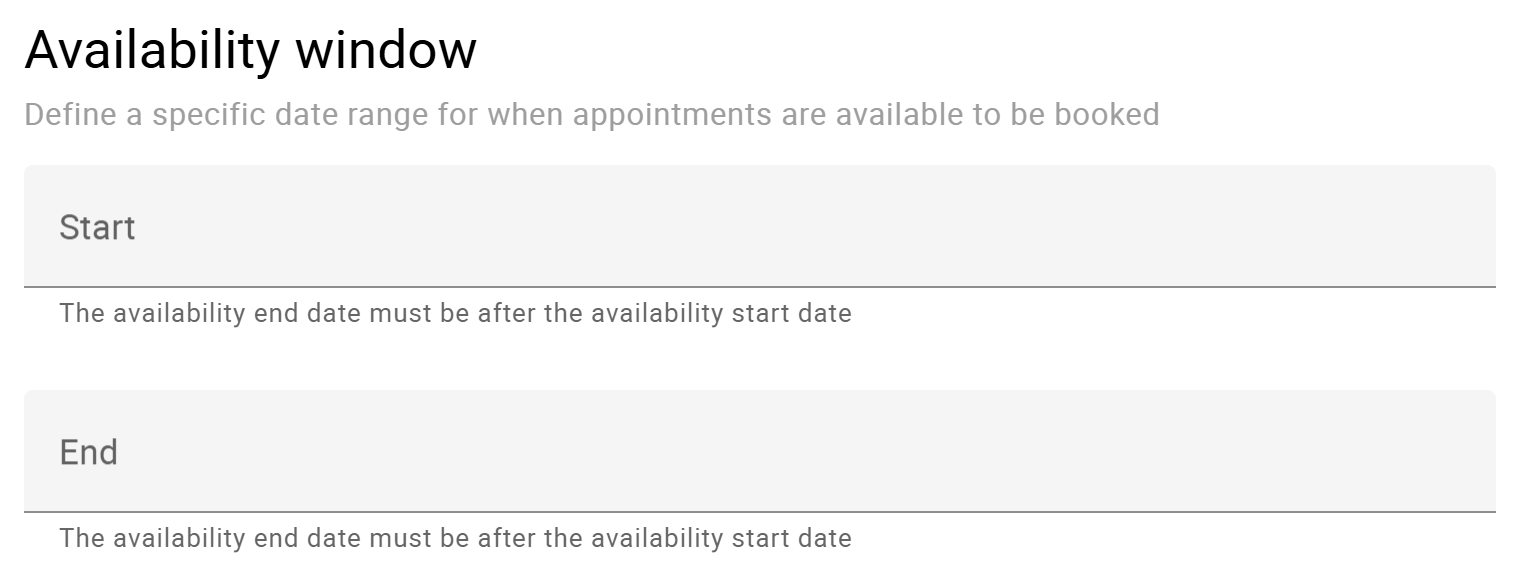Click the word "Availability" in the title
The image size is (1524, 577).
150,50
